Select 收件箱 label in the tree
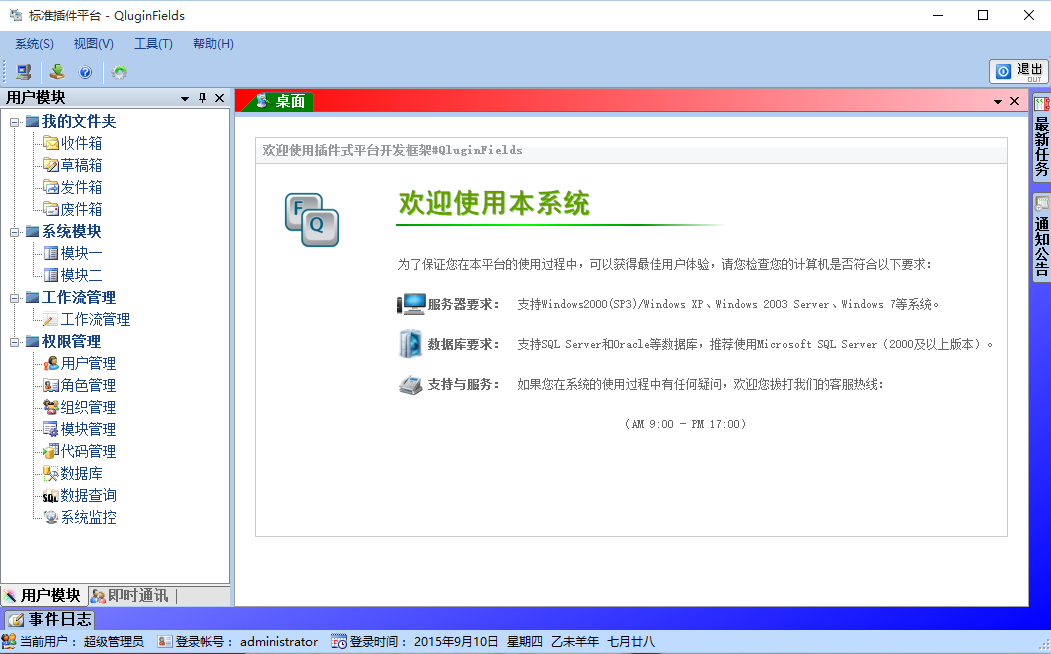The width and height of the screenshot is (1051, 654). point(82,143)
